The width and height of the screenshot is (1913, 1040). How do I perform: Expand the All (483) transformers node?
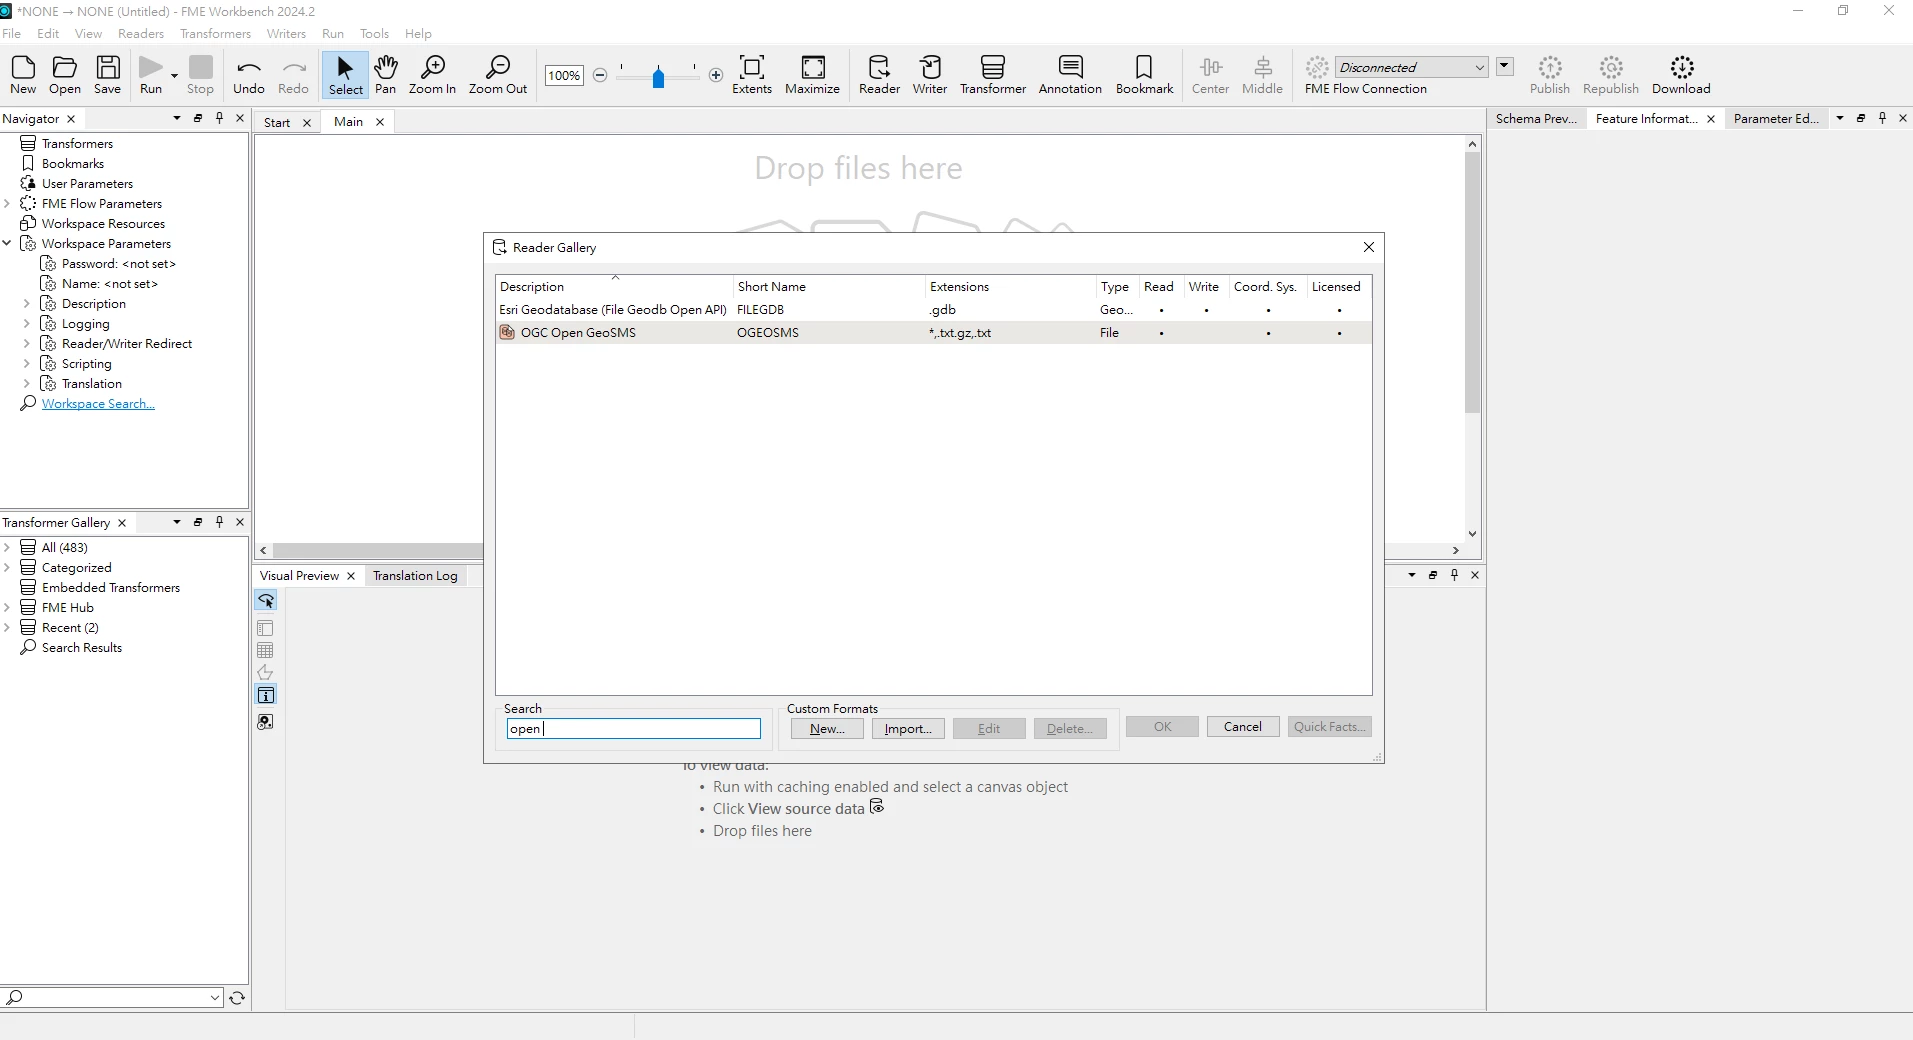click(7, 547)
